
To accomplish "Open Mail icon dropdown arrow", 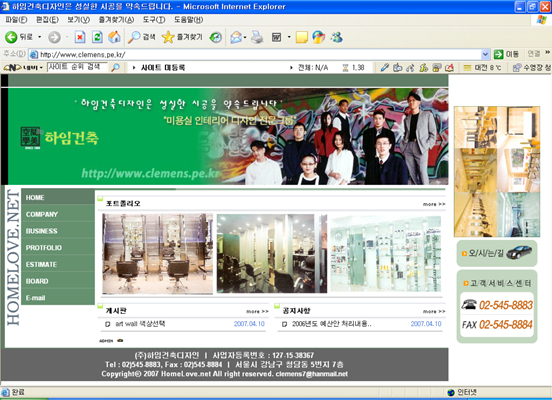I will (x=245, y=37).
